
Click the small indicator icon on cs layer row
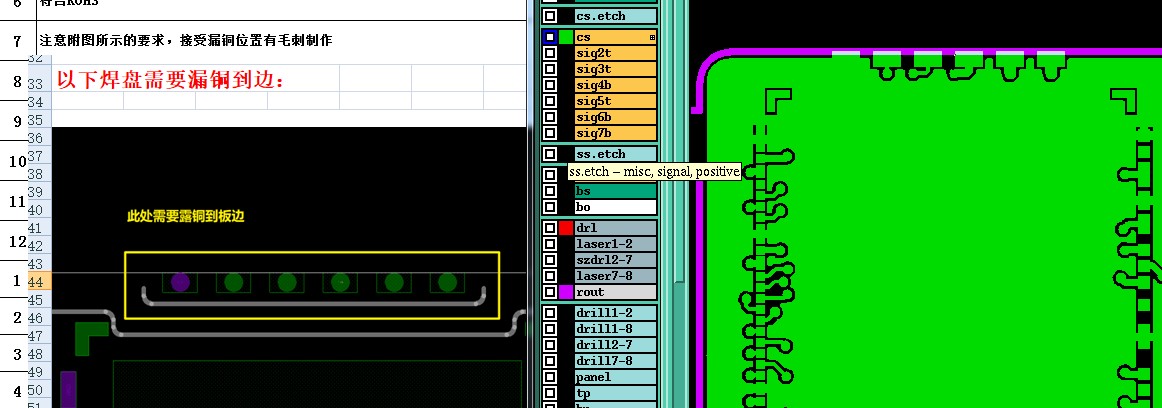coord(652,37)
